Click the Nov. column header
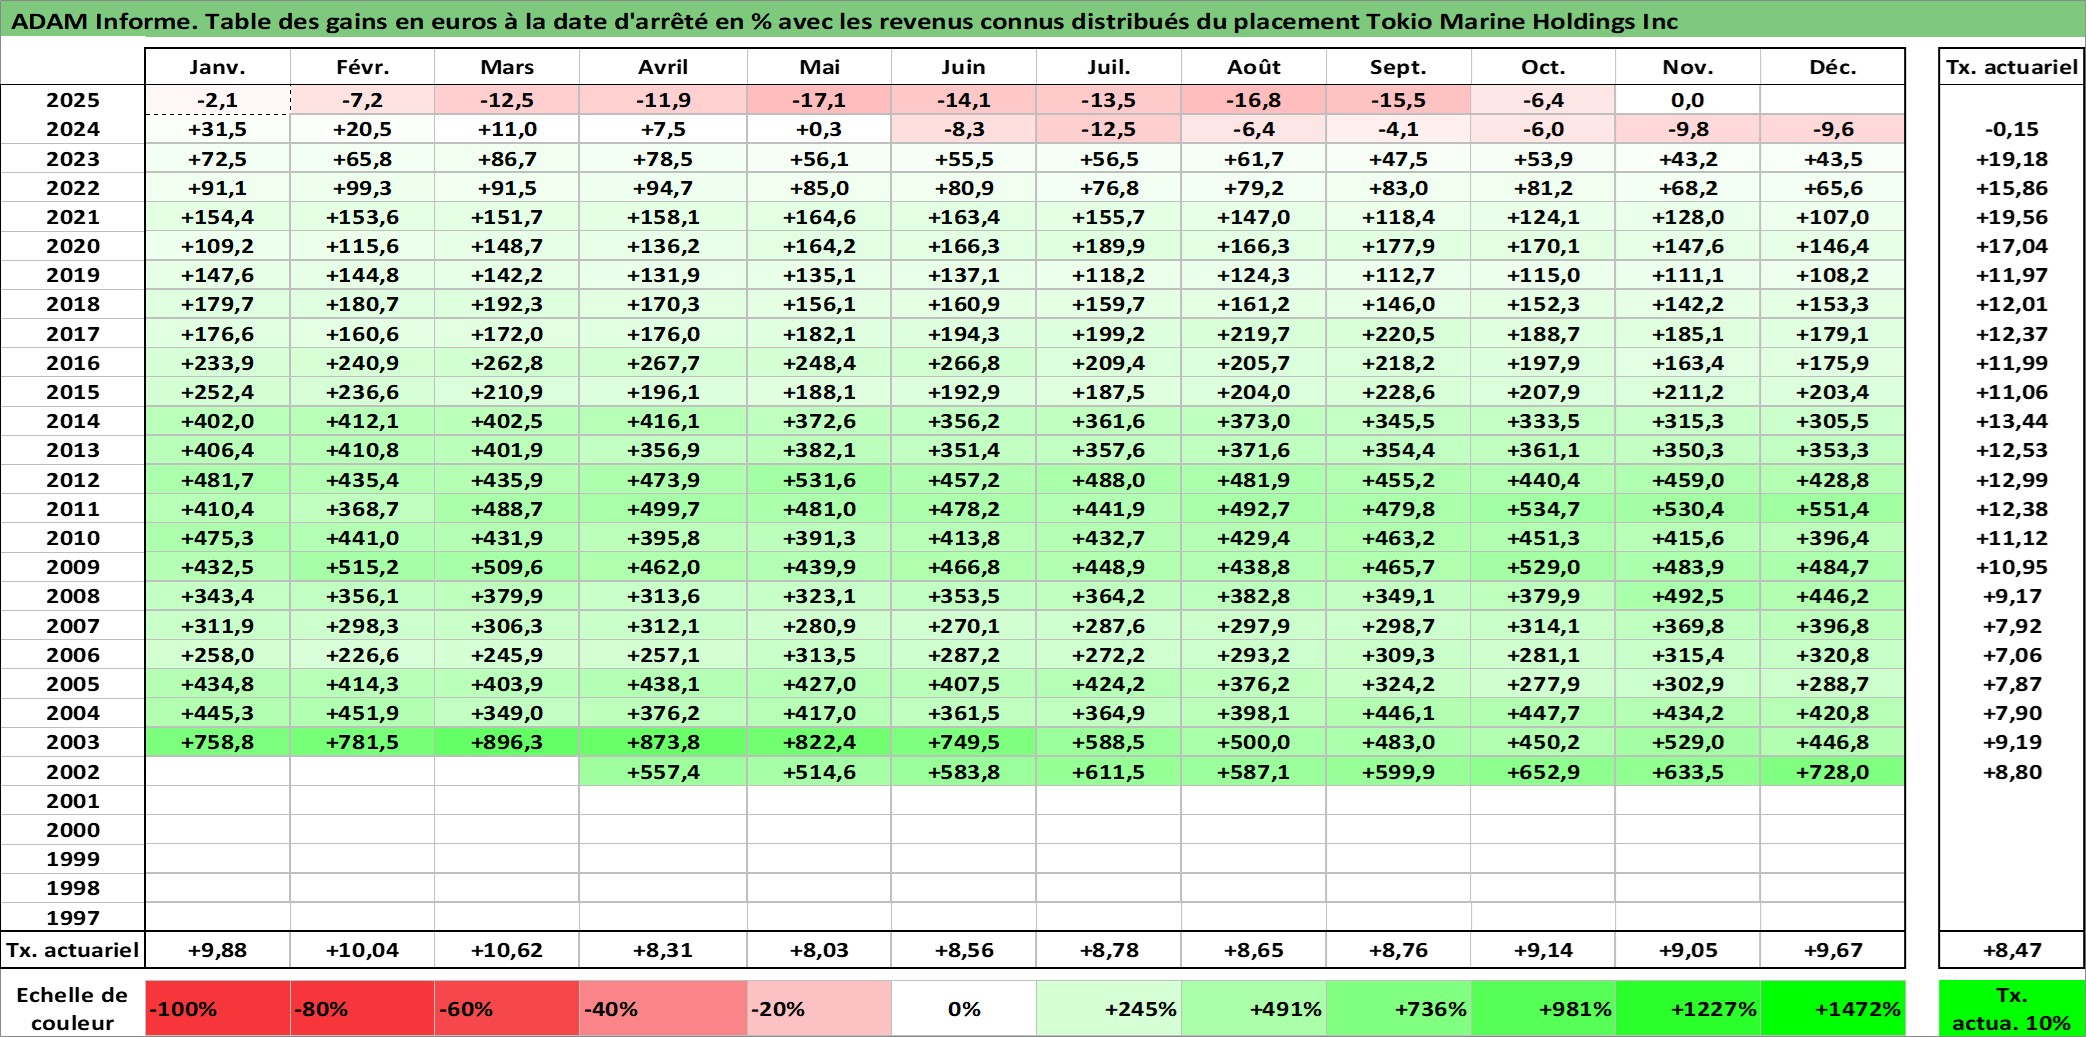The image size is (2086, 1037). tap(1688, 67)
